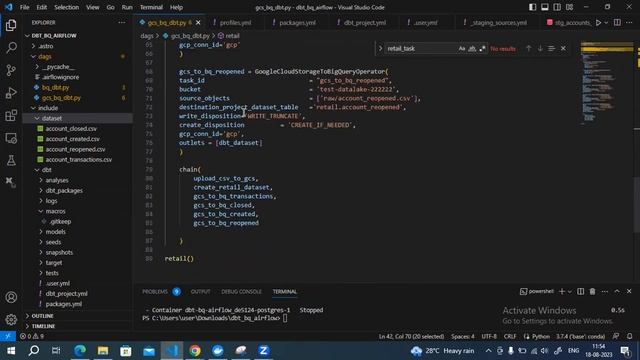Toggle Match Case in find widget
The image size is (640, 360).
click(x=462, y=49)
